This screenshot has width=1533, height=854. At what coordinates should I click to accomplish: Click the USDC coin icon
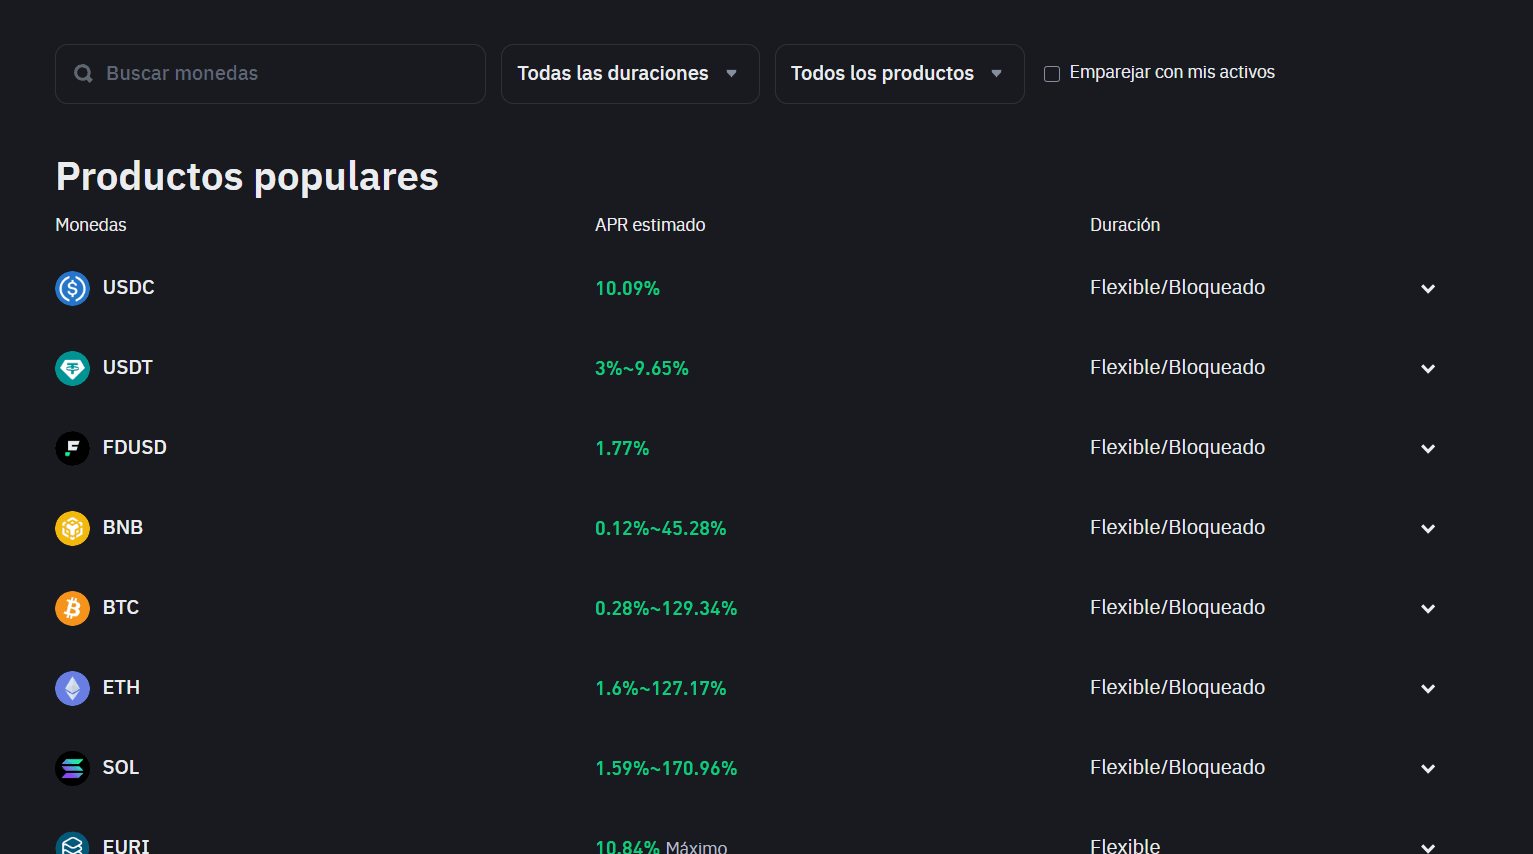click(x=72, y=288)
